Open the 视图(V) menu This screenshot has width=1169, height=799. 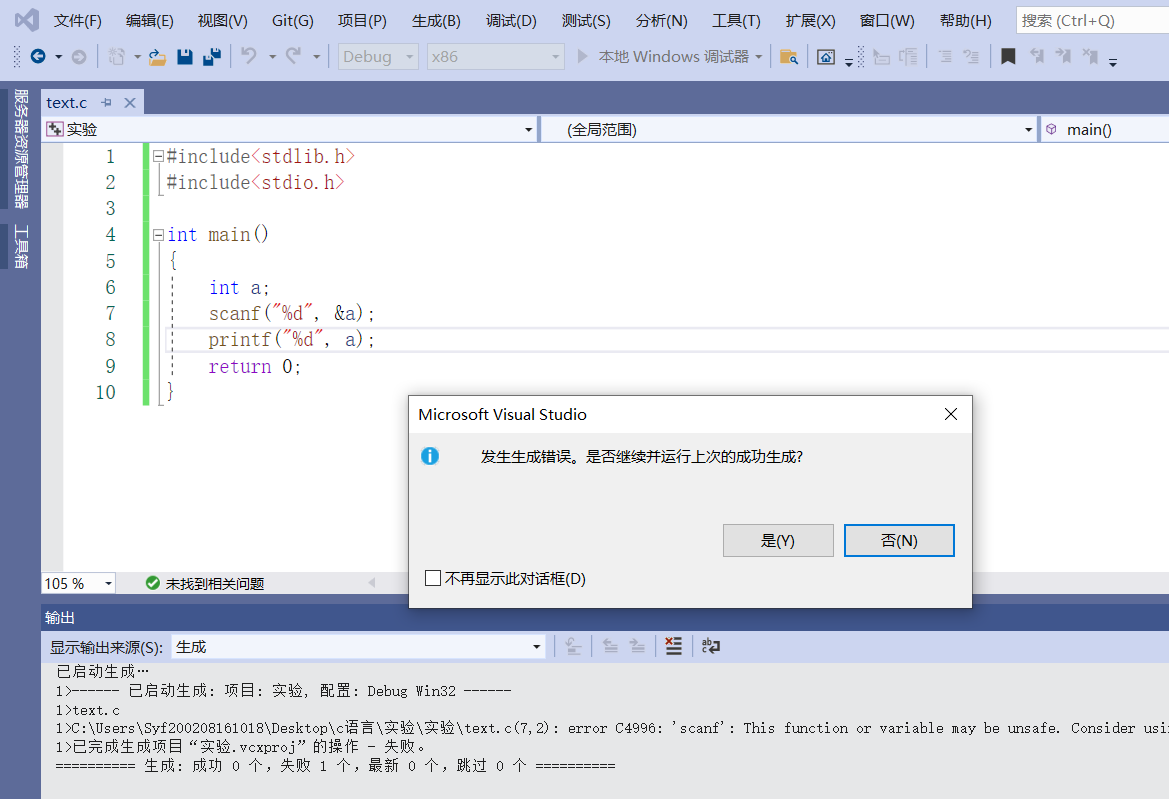click(x=222, y=21)
